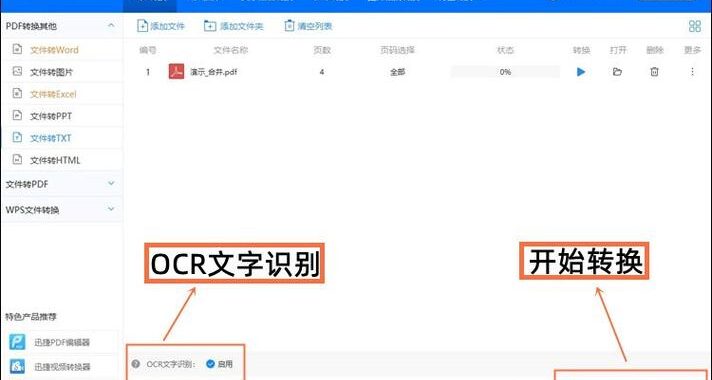Click row number 1
Image resolution: width=712 pixels, height=380 pixels.
coord(148,72)
